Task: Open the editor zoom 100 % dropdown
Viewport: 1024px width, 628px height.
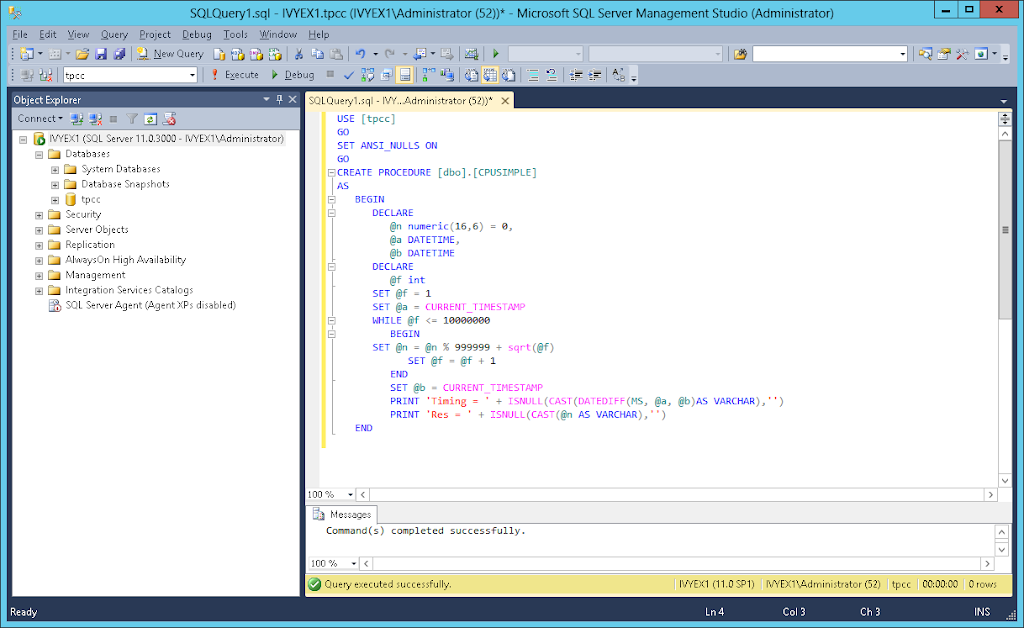Action: [350, 495]
